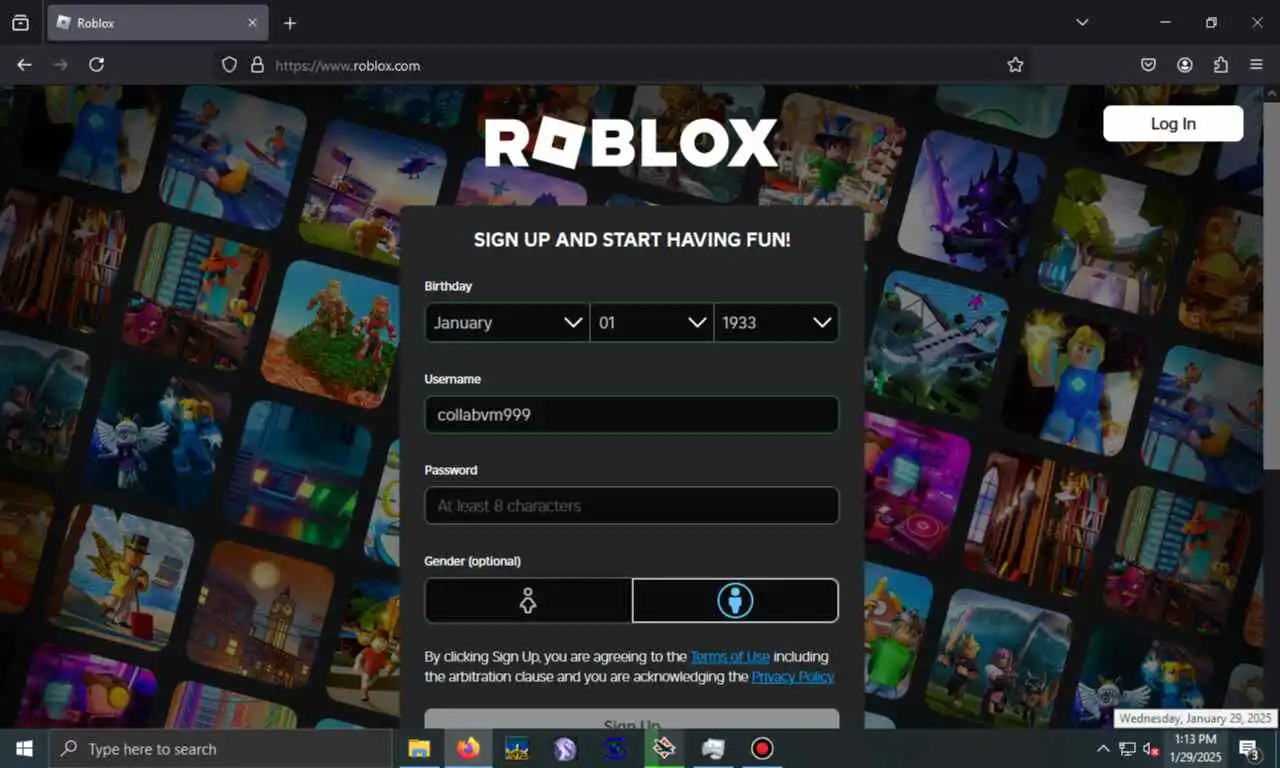Open the purple globe taskbar icon
Image resolution: width=1280 pixels, height=768 pixels.
566,748
